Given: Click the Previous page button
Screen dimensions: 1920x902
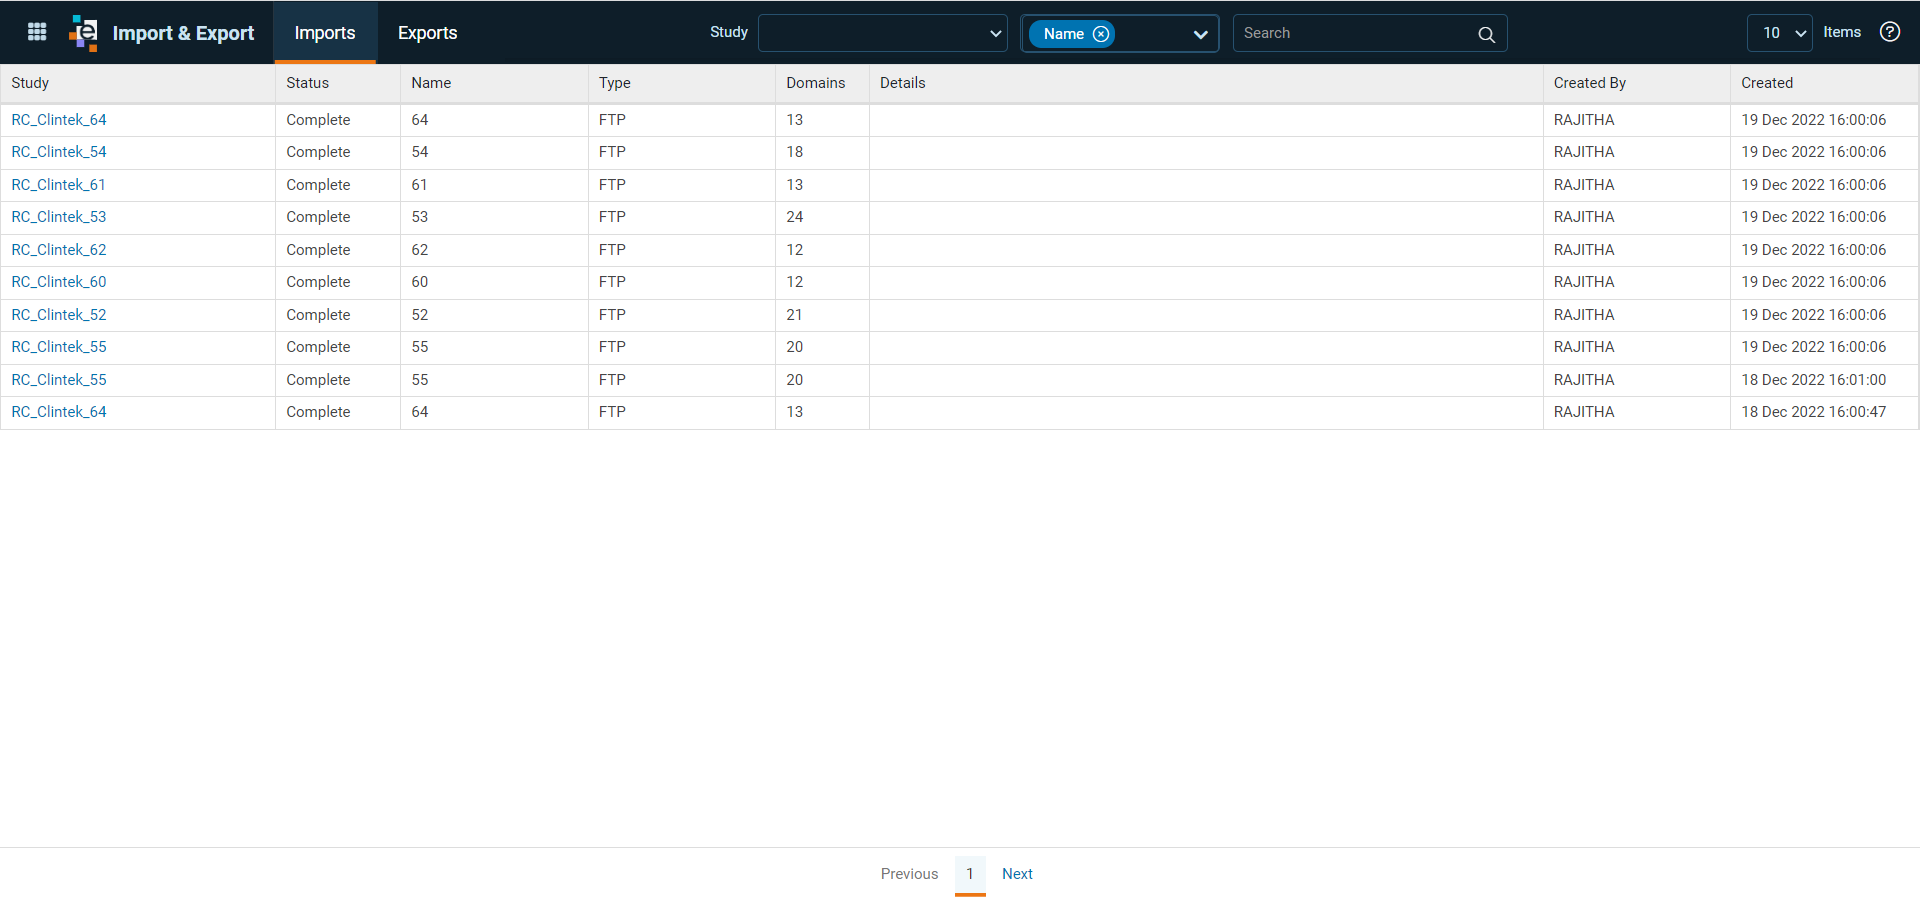Looking at the screenshot, I should 909,874.
